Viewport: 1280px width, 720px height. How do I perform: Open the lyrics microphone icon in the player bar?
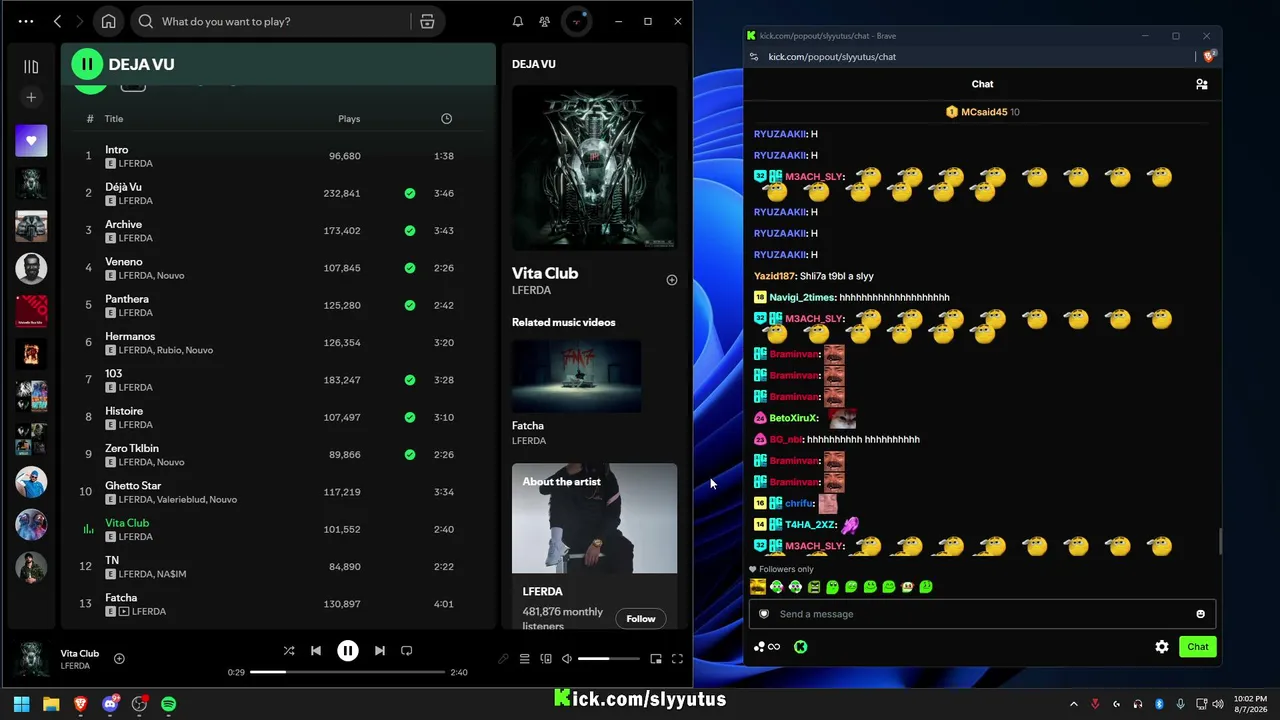(503, 659)
